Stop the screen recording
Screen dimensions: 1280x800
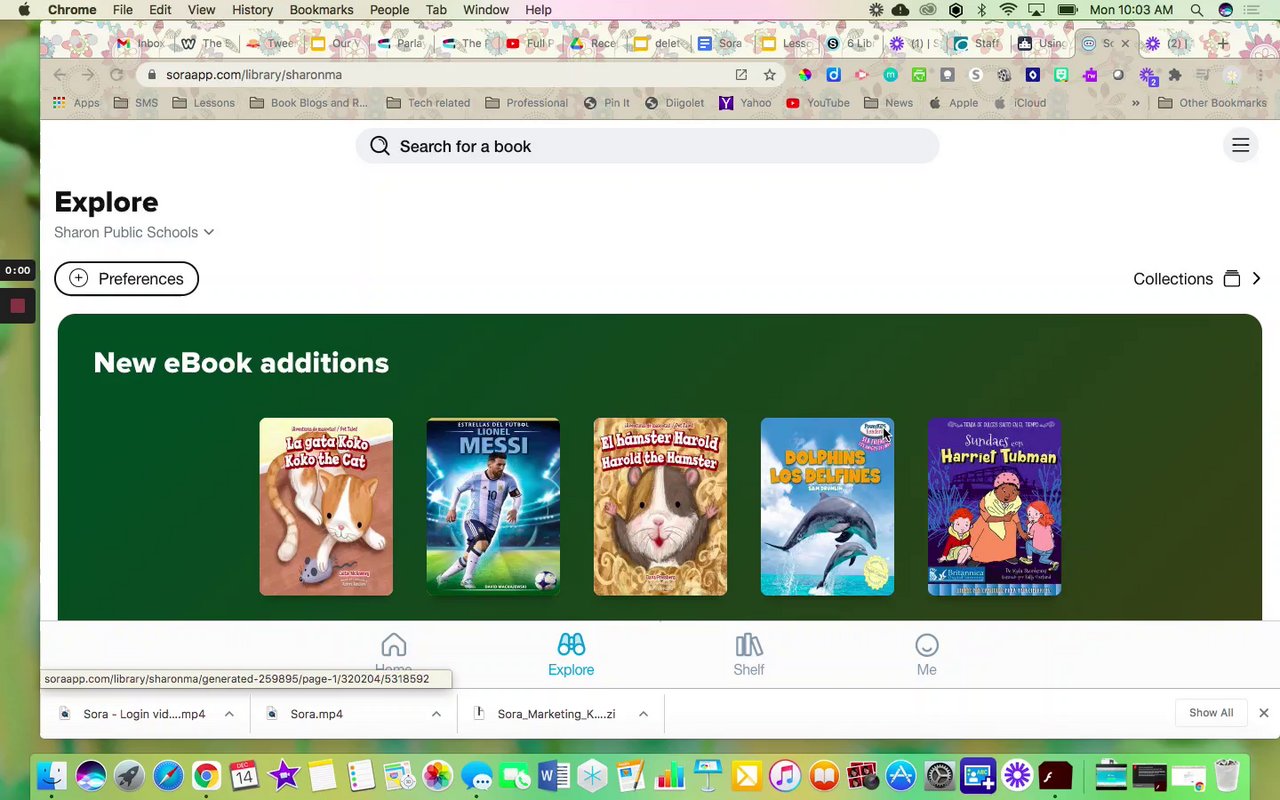(17, 306)
